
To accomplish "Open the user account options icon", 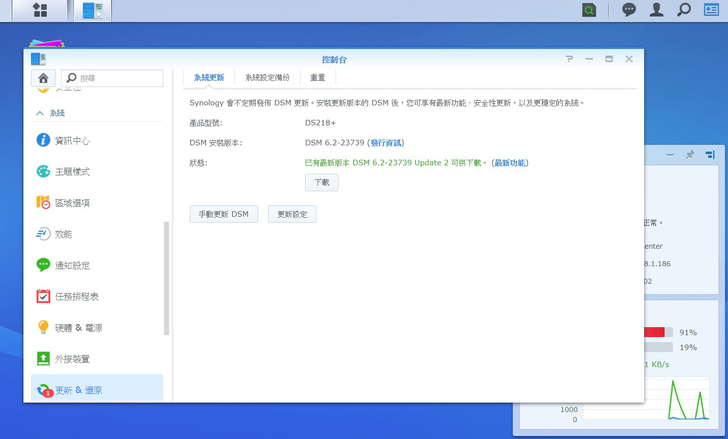I will [x=656, y=10].
